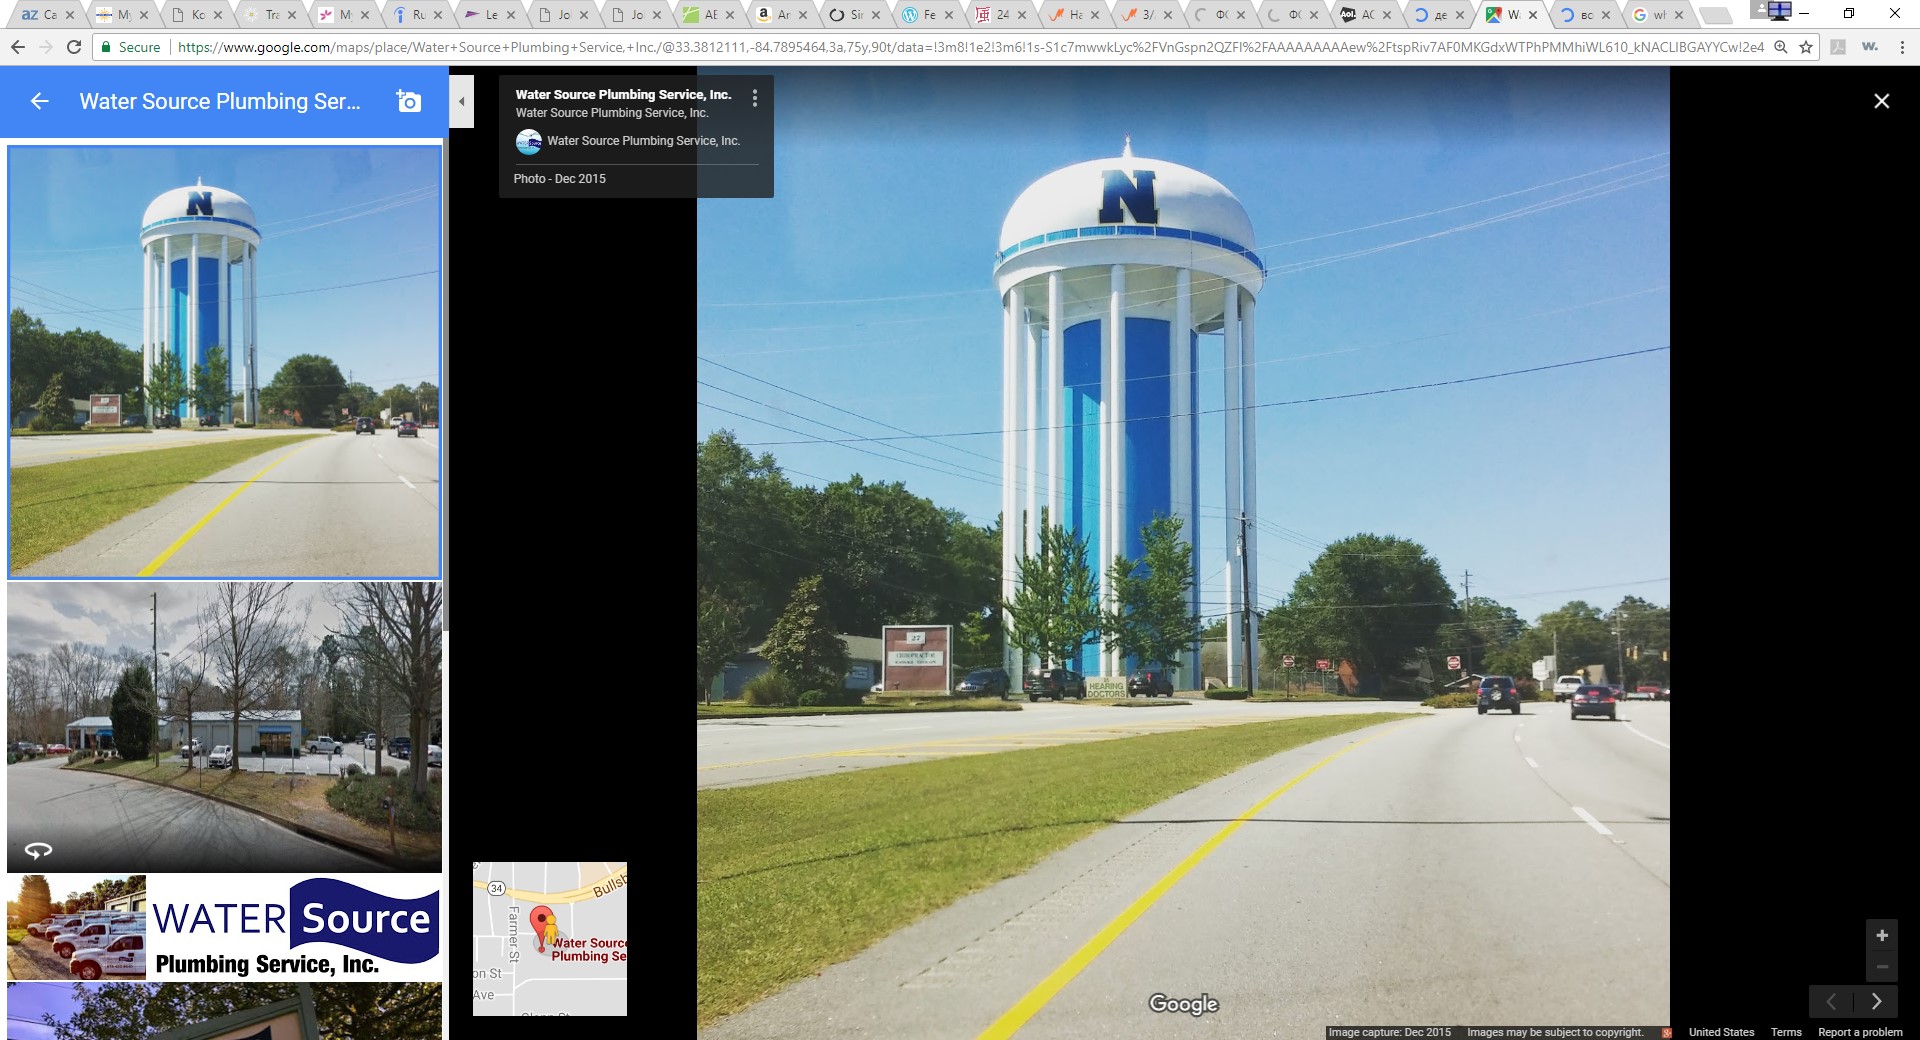Click the Chrome reload page icon
1920x1040 pixels.
[x=74, y=47]
